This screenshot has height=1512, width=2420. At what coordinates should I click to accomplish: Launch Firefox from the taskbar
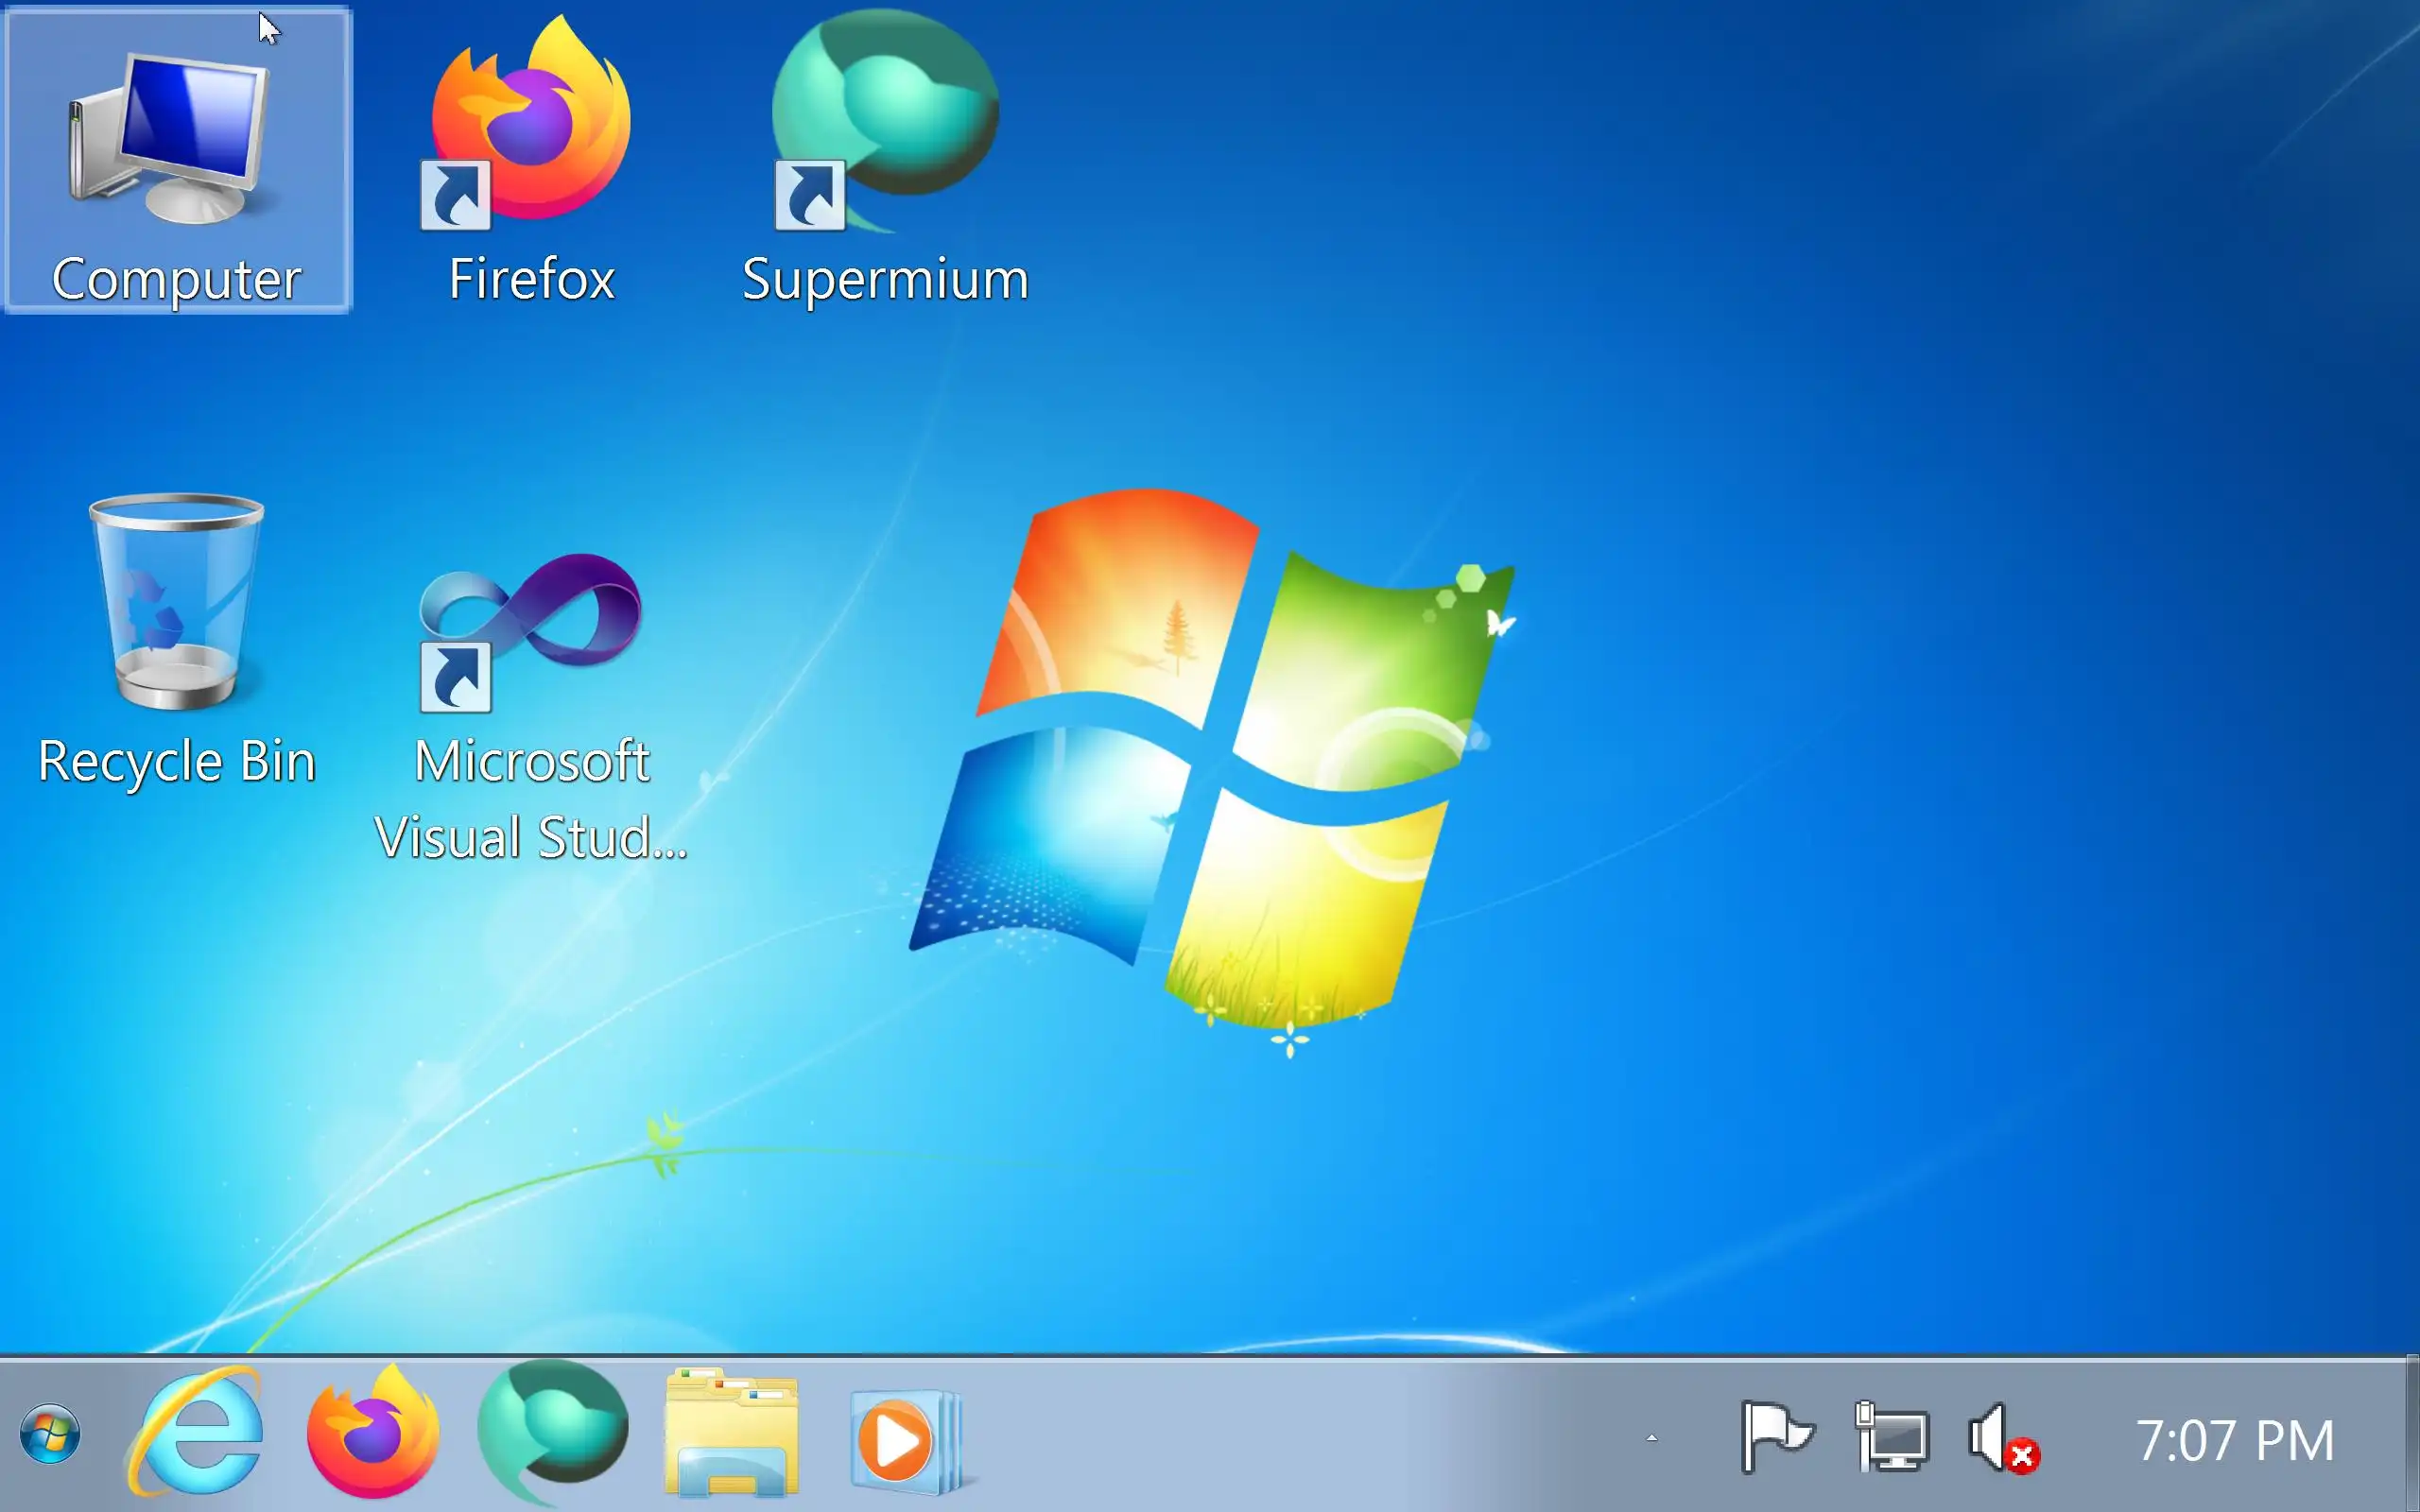click(373, 1434)
